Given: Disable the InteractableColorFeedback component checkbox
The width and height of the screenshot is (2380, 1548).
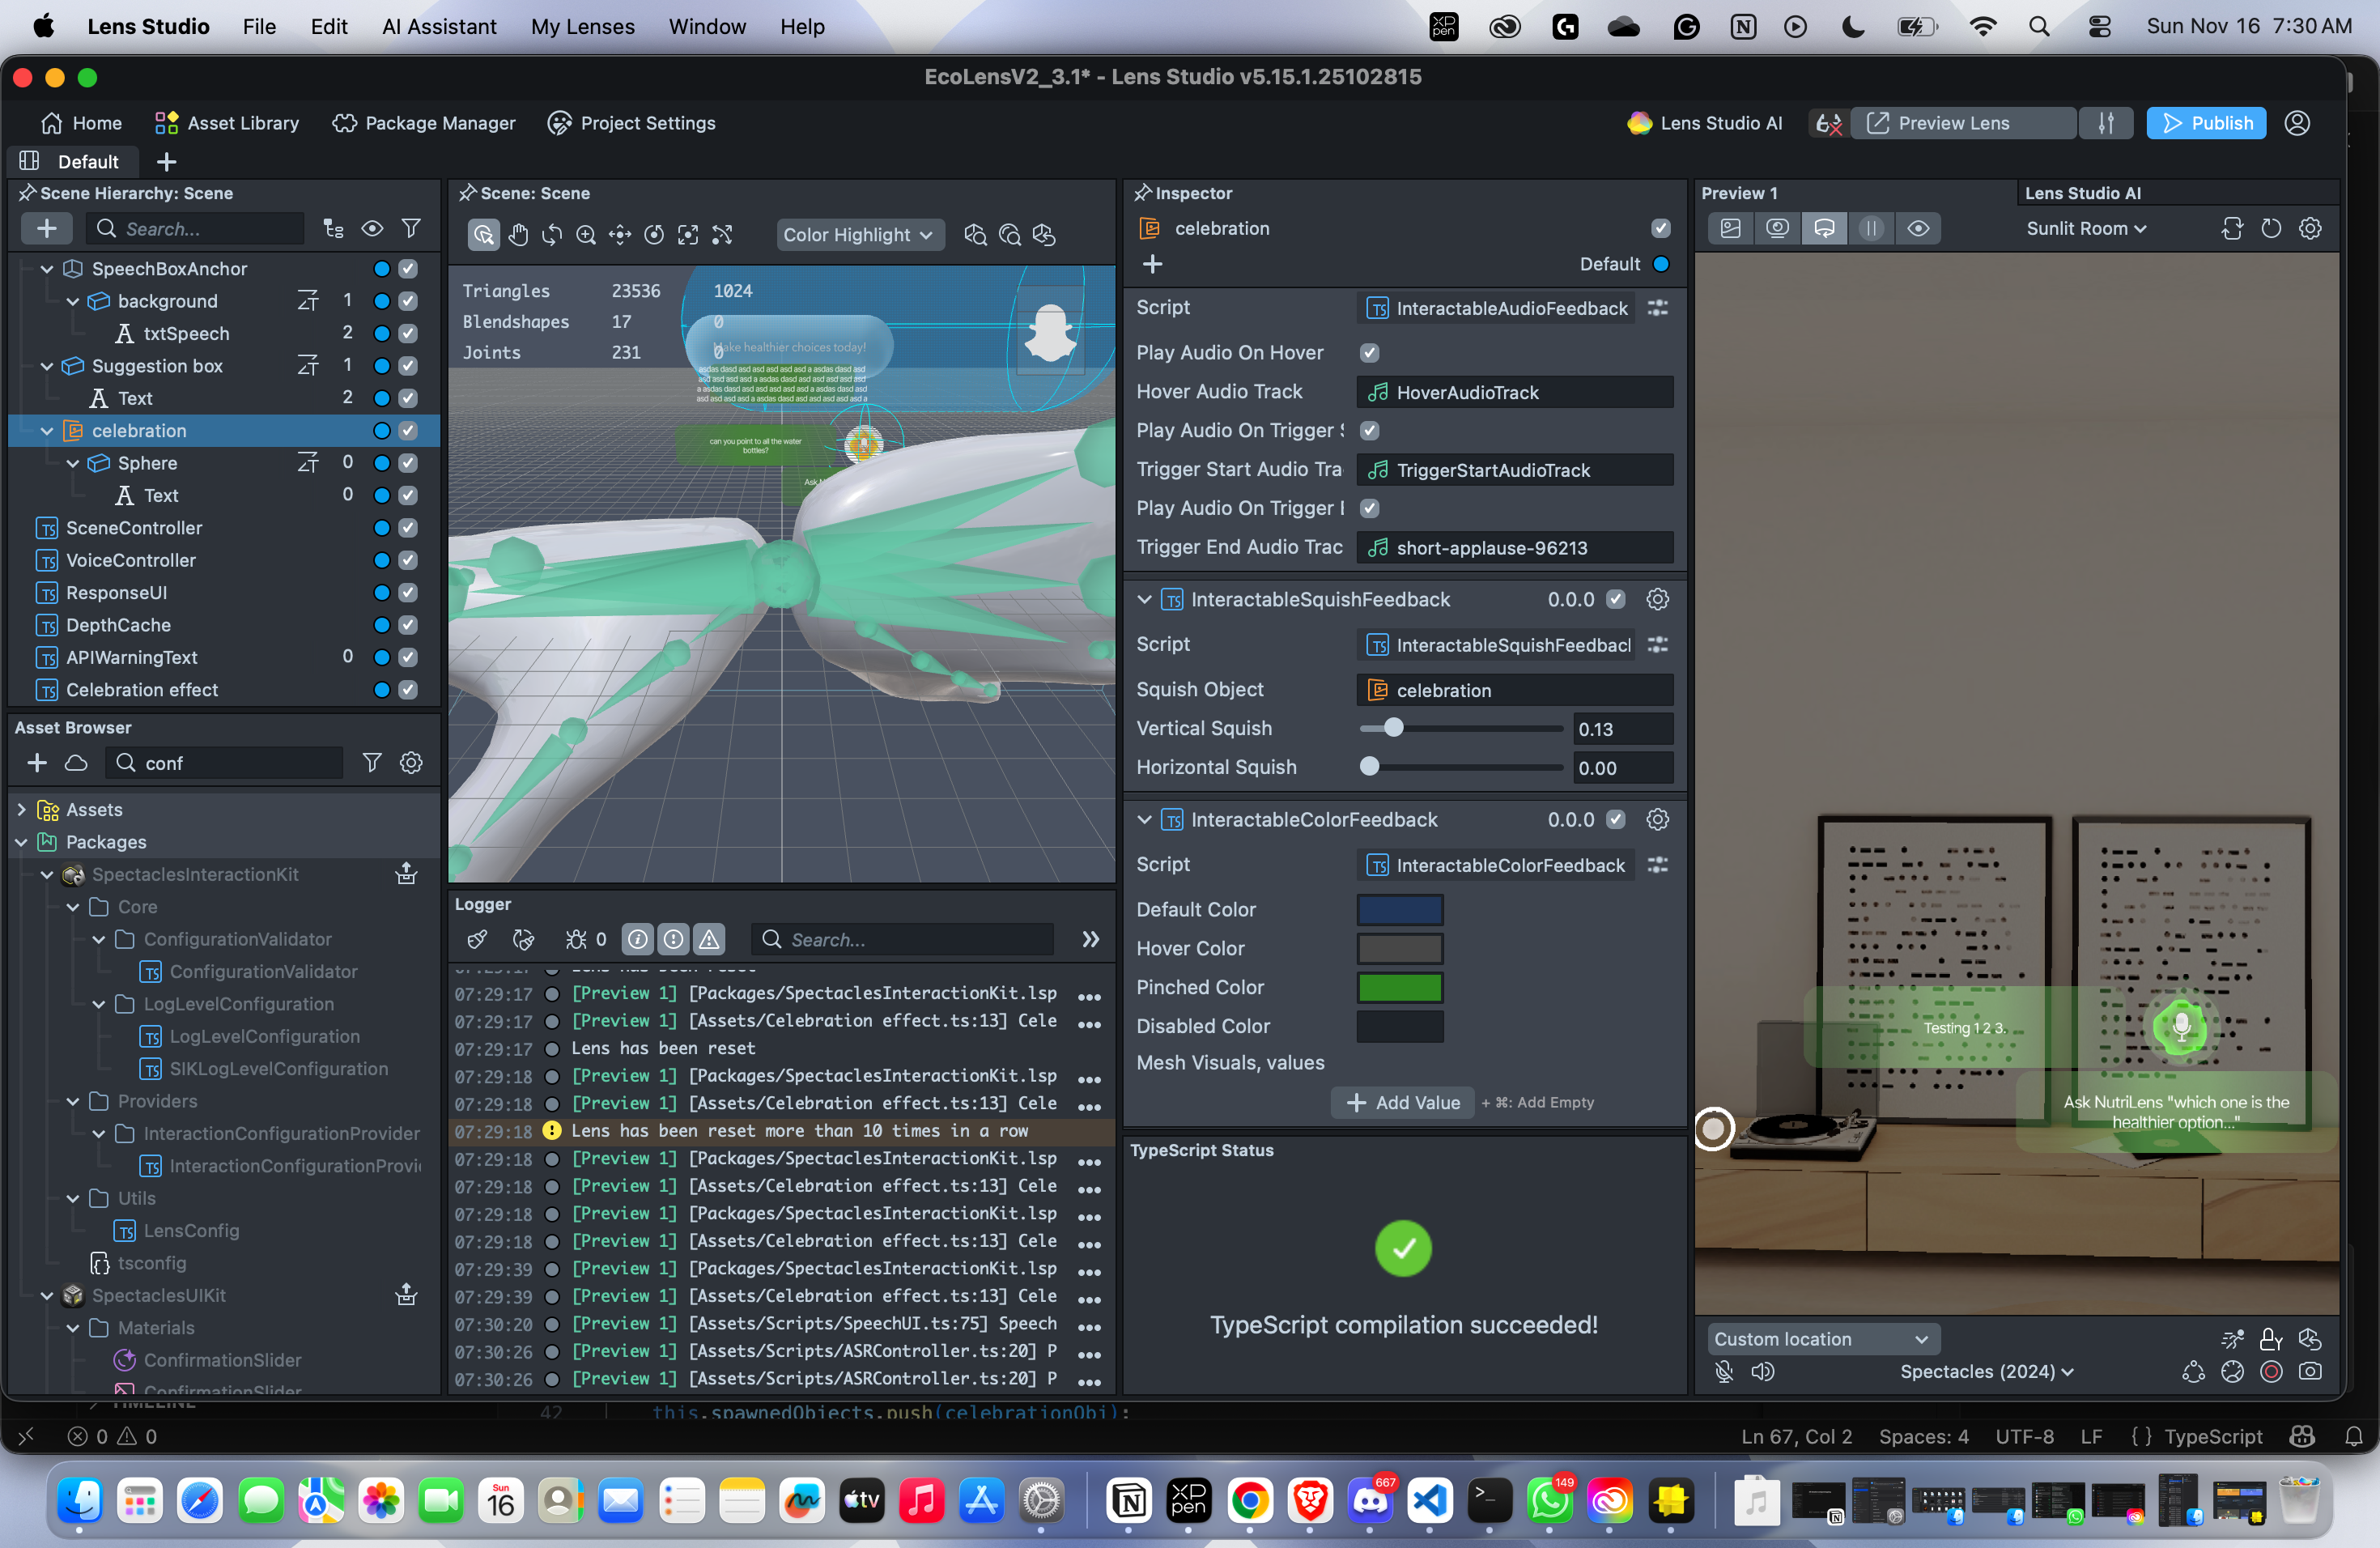Looking at the screenshot, I should (x=1615, y=819).
